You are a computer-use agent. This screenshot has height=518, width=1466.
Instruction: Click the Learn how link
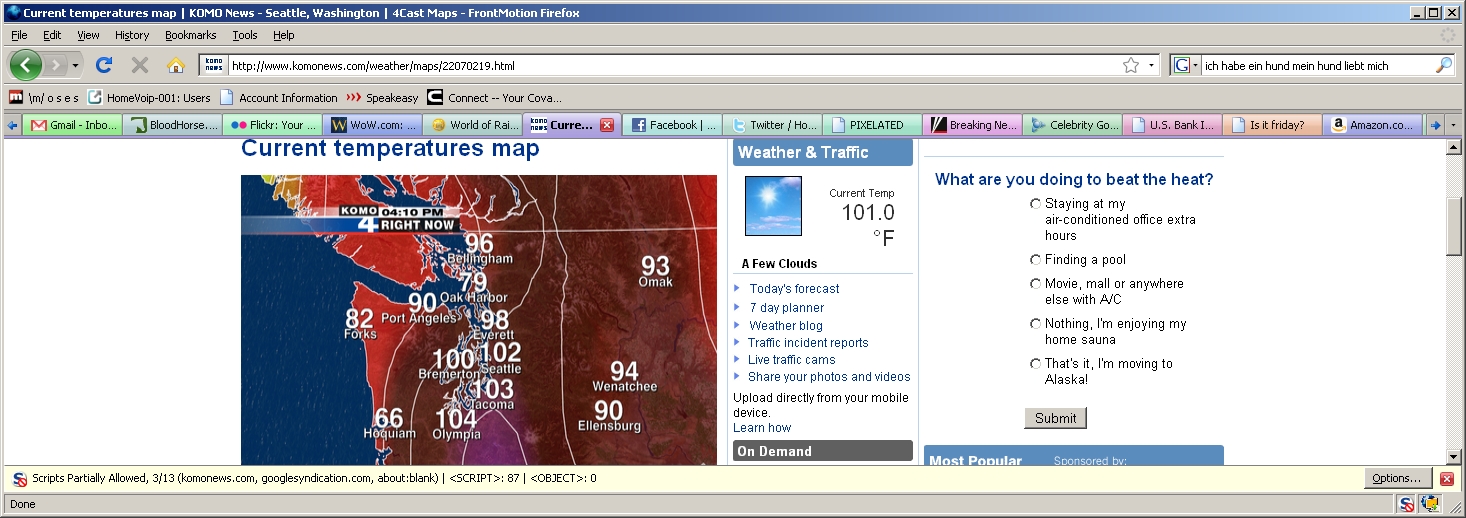(762, 428)
